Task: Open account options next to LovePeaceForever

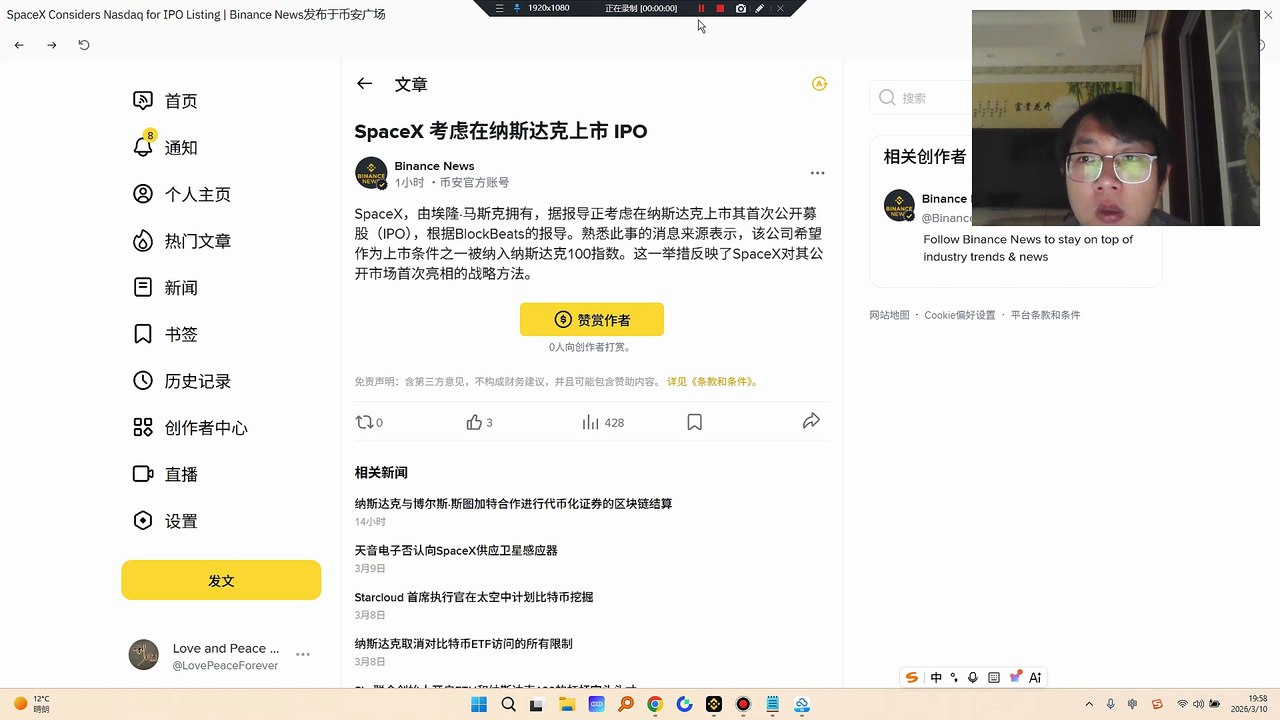Action: [x=303, y=654]
